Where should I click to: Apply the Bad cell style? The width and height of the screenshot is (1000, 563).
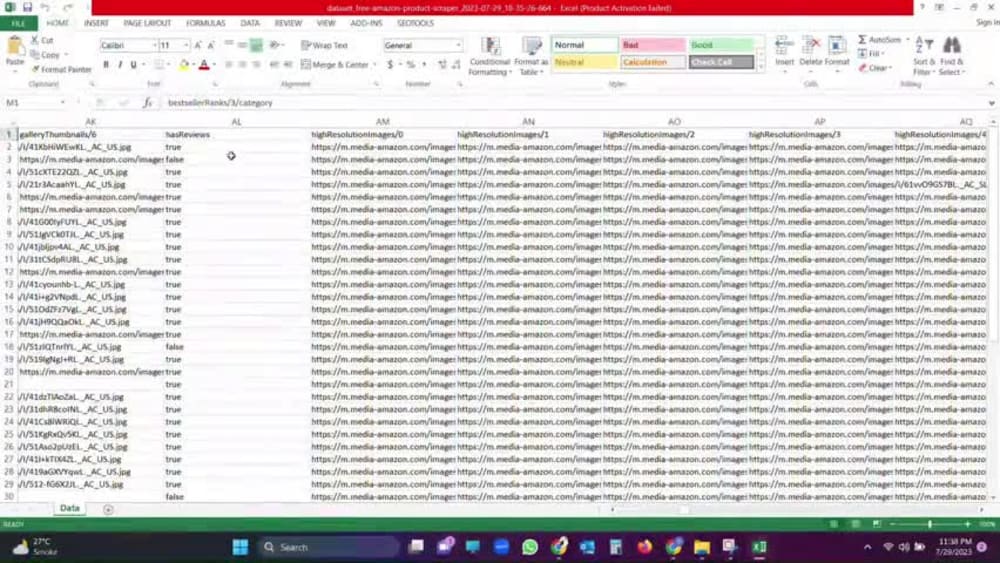[x=653, y=45]
